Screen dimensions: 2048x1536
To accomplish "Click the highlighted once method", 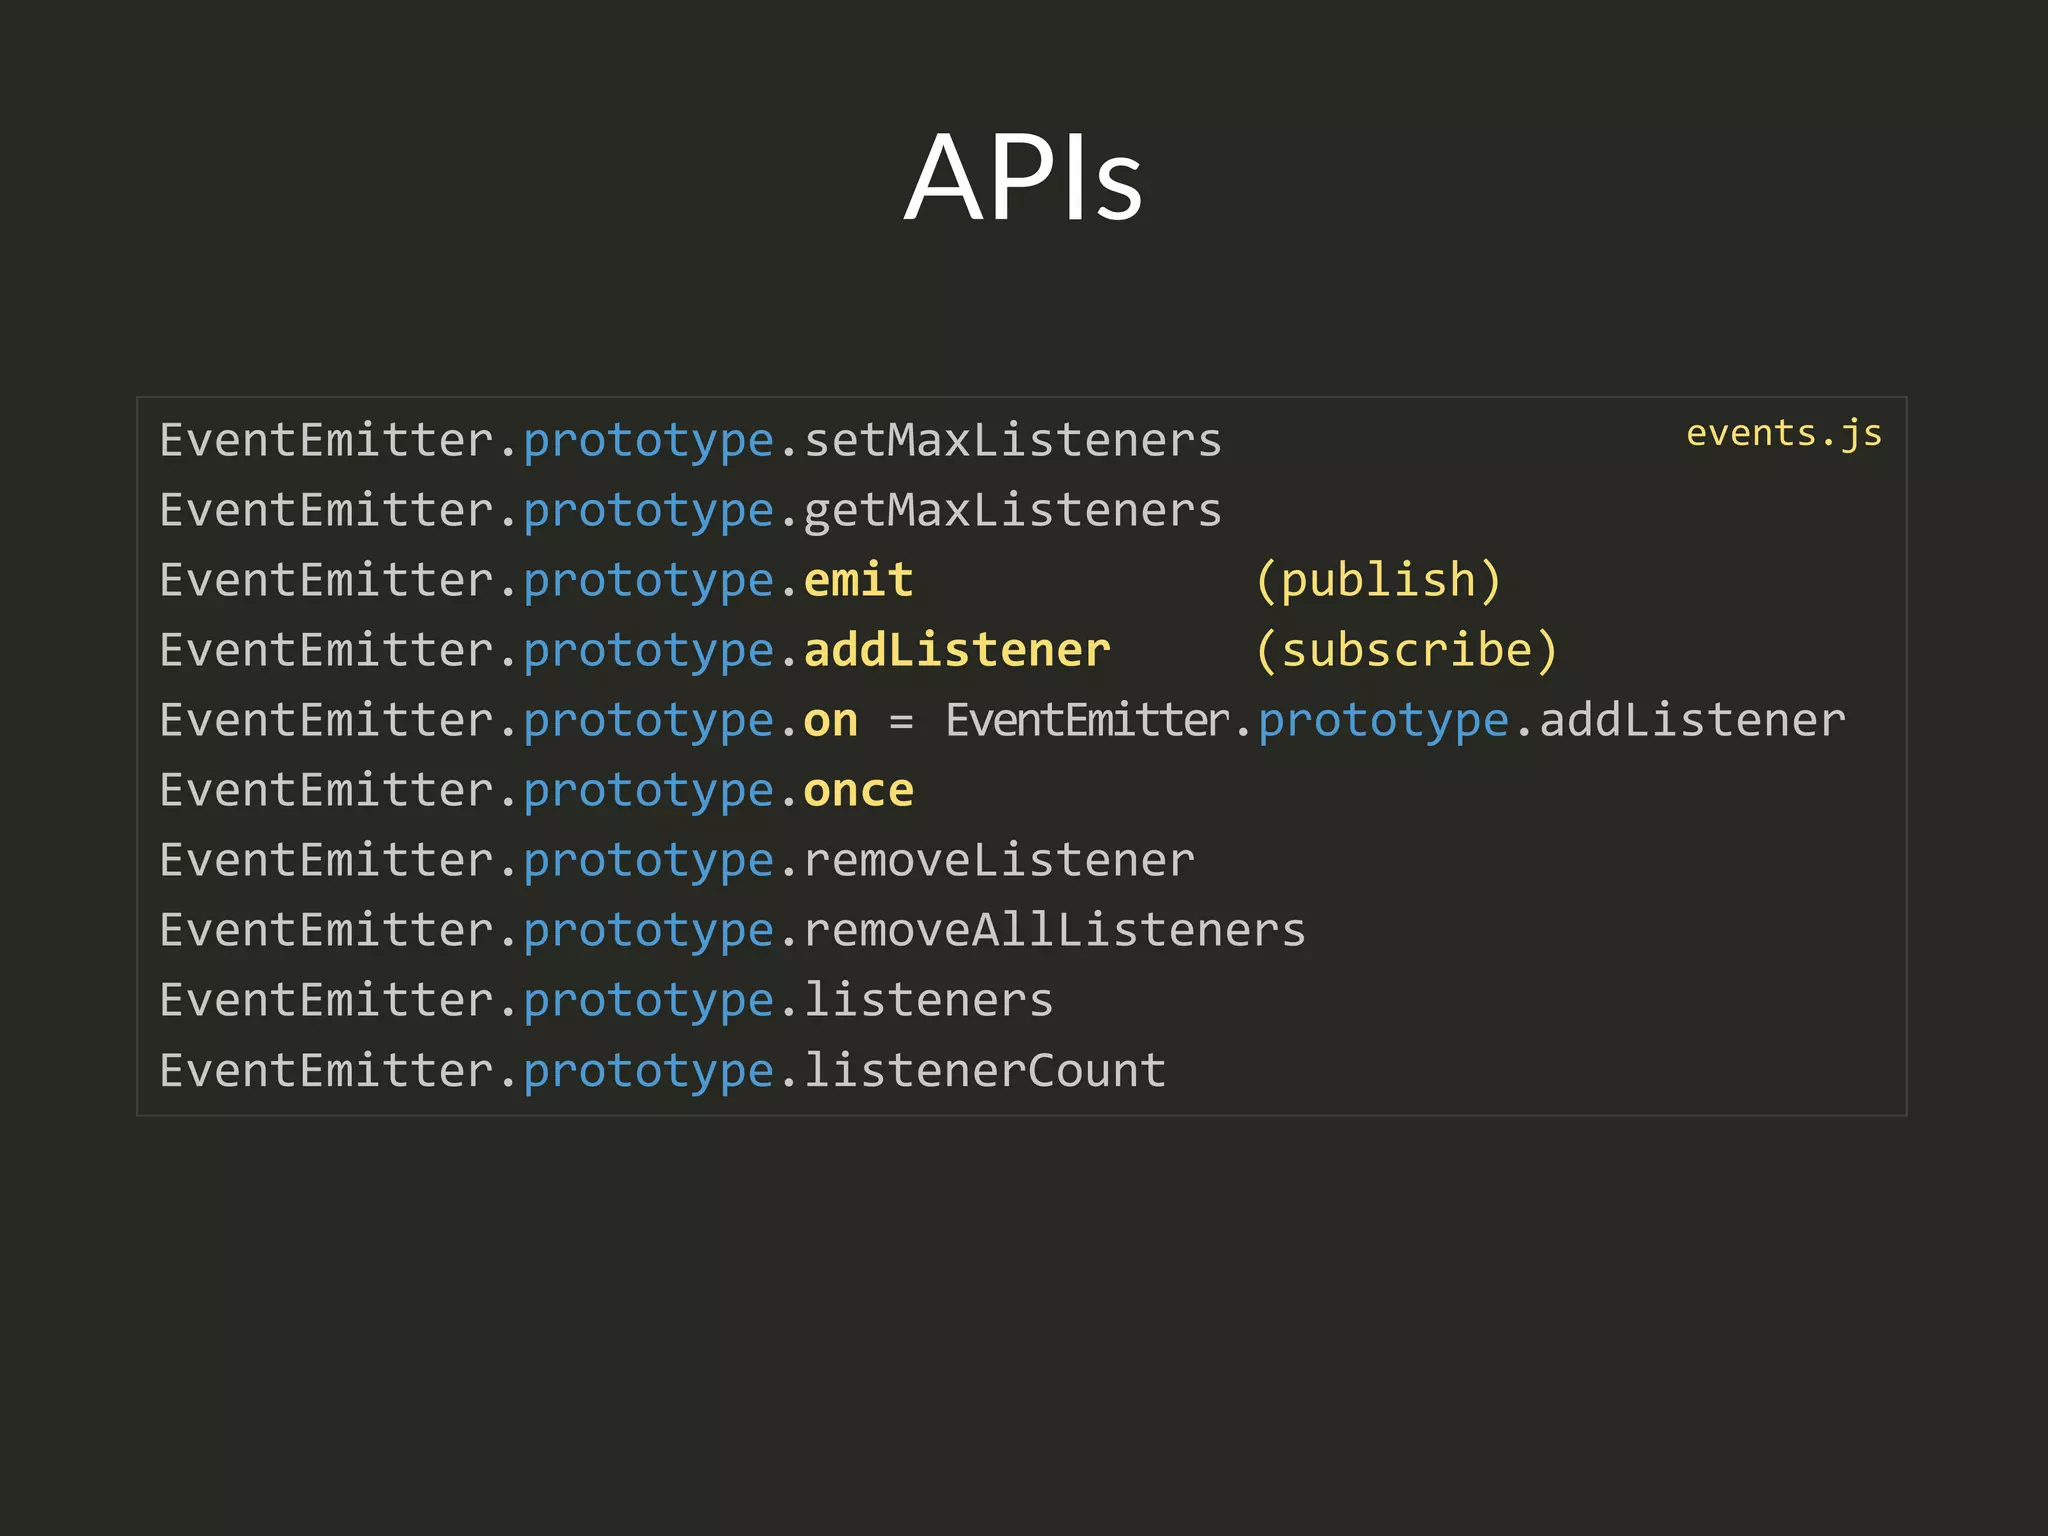I will [x=859, y=791].
